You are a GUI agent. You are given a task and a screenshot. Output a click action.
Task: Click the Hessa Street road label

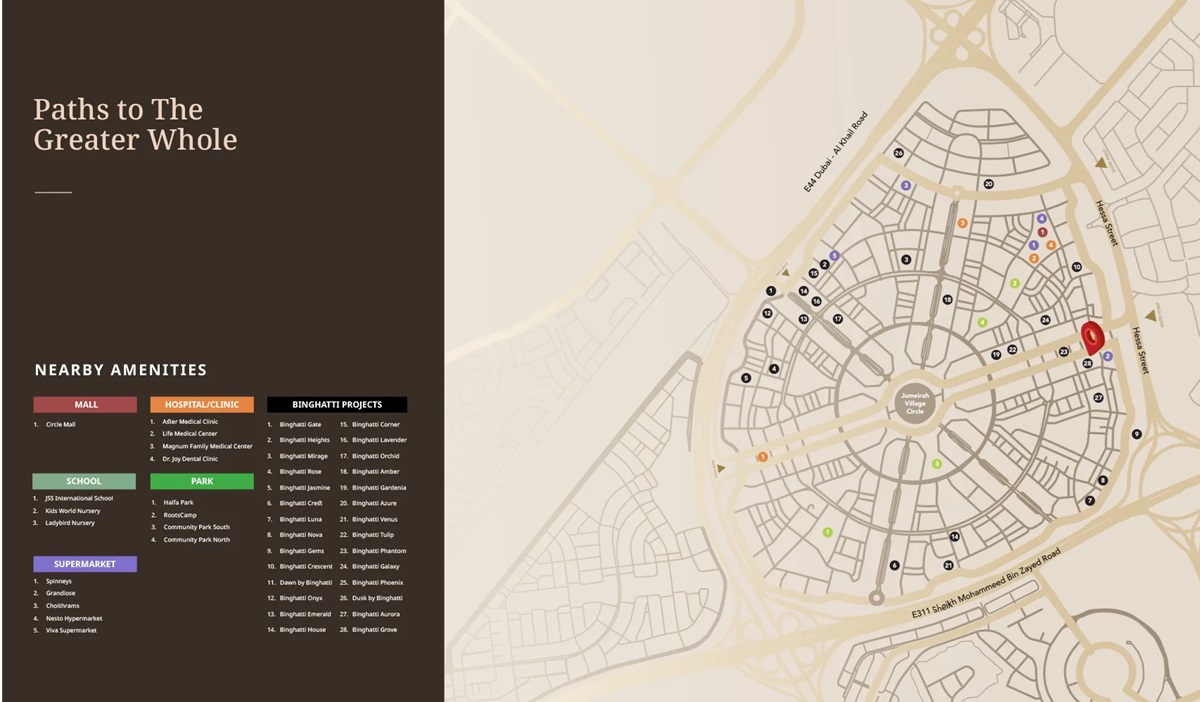tap(1106, 222)
